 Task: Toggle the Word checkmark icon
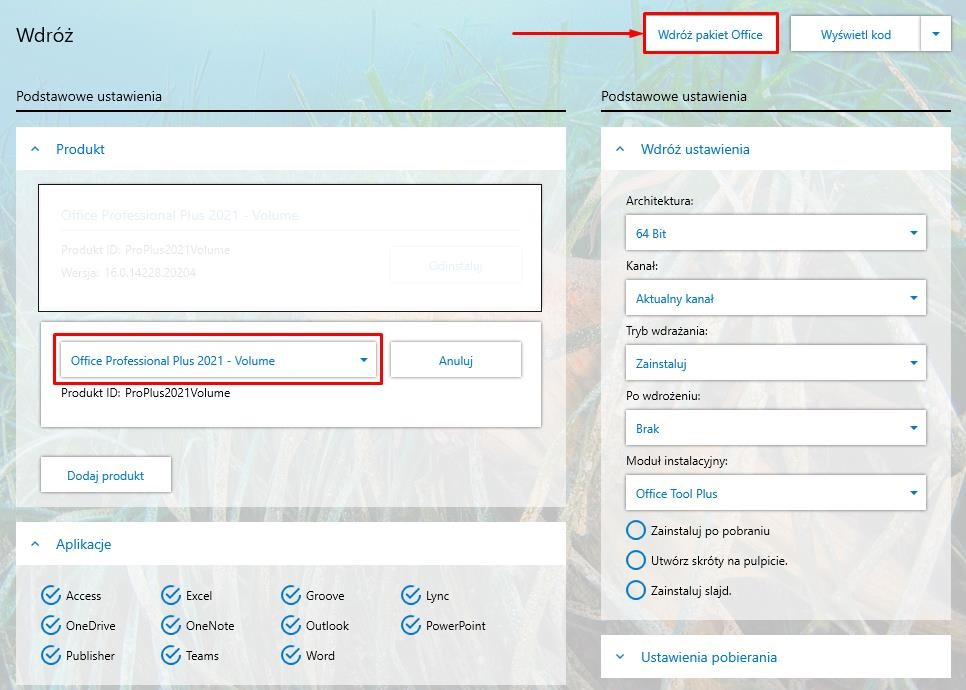(x=291, y=656)
